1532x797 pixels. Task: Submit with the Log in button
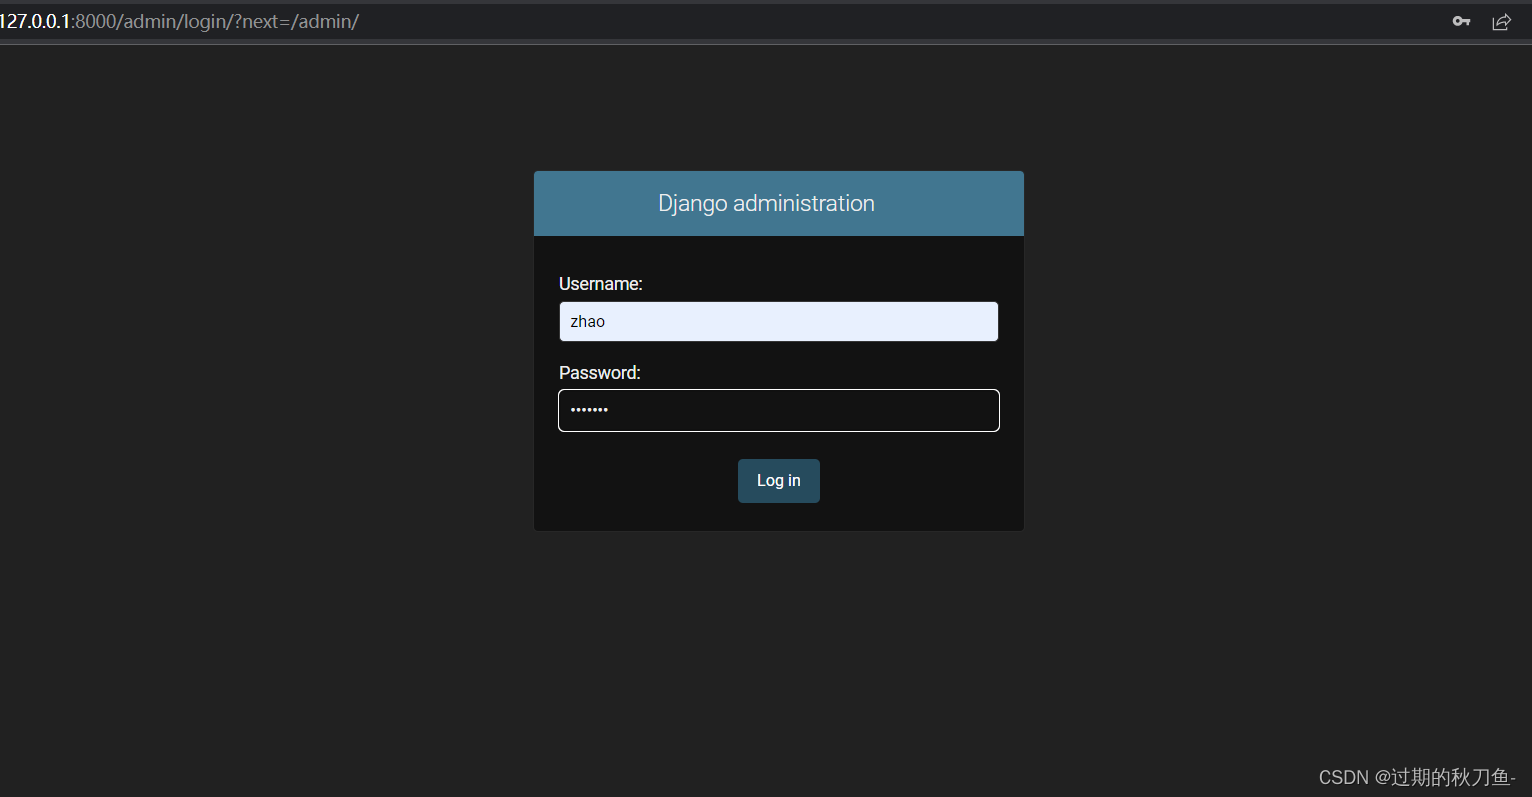coord(778,481)
